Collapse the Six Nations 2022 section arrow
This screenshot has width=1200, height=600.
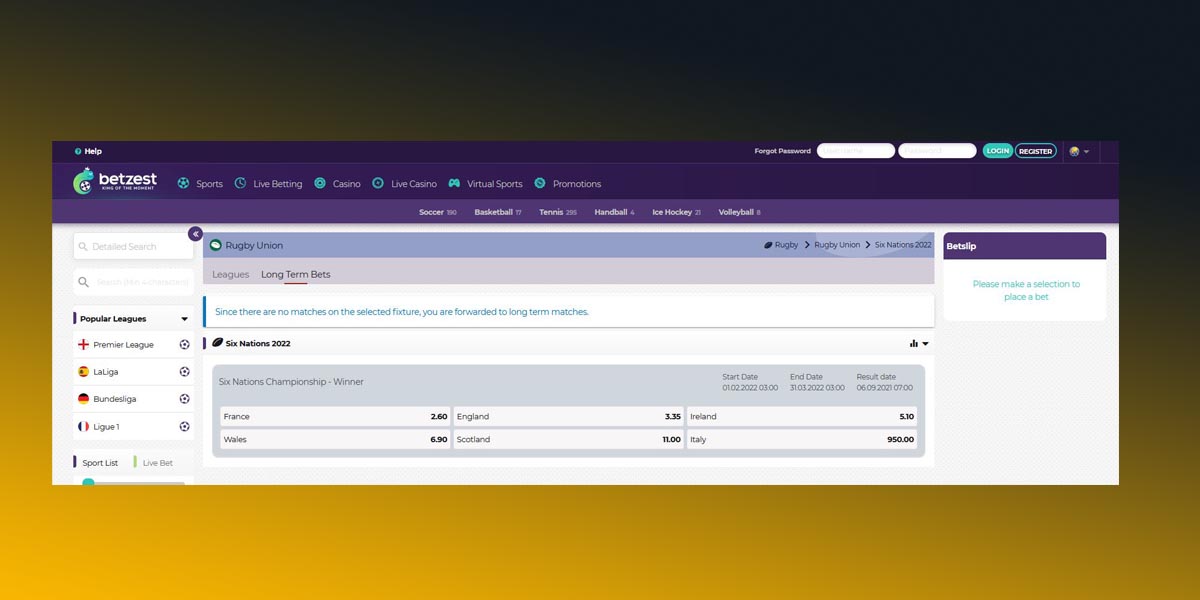[x=925, y=344]
